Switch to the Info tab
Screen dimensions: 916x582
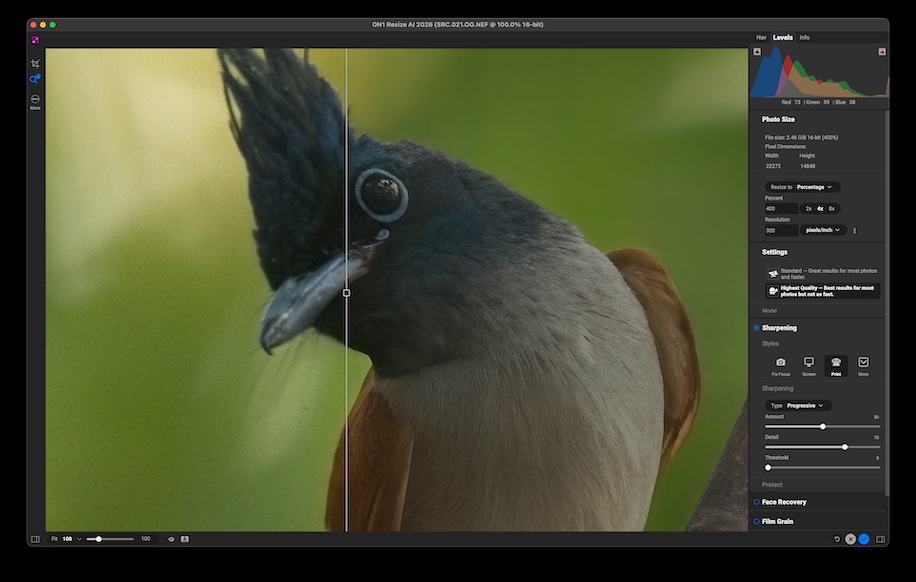tap(804, 37)
